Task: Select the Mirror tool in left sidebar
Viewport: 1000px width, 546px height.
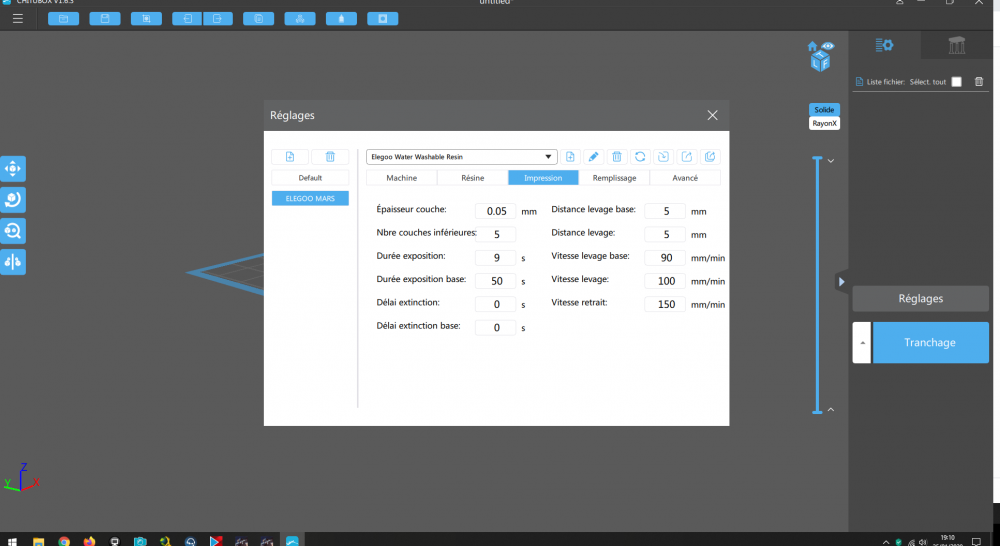Action: pyautogui.click(x=13, y=262)
